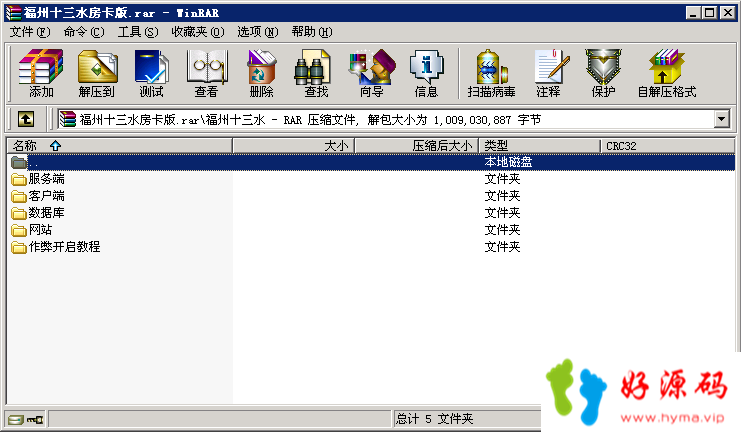Sort by Type (类型) column header
741x432 pixels.
coord(539,146)
